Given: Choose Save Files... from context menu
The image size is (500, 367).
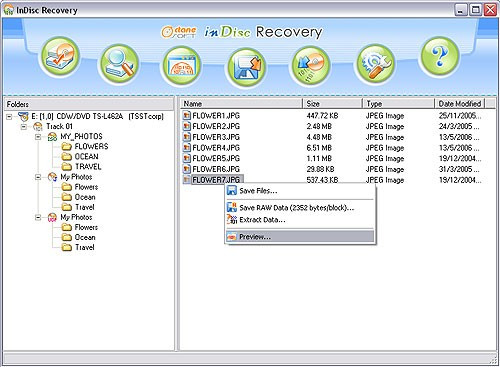Looking at the screenshot, I should [300, 191].
